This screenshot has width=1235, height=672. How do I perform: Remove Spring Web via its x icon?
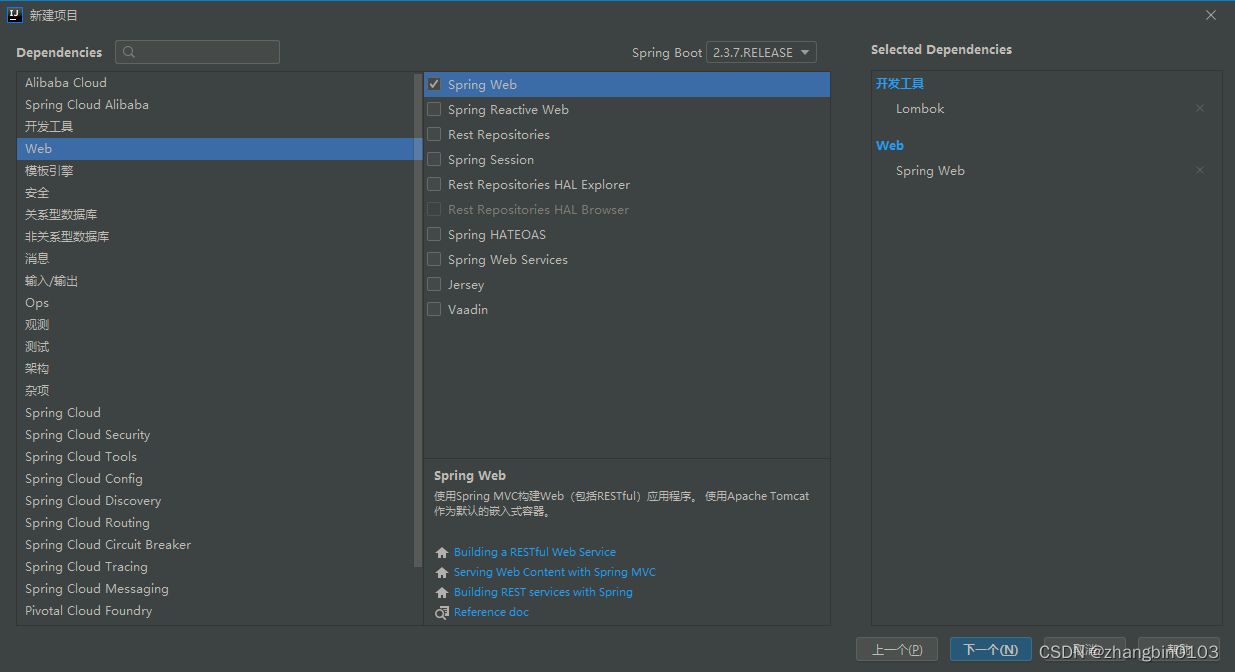coord(1200,170)
